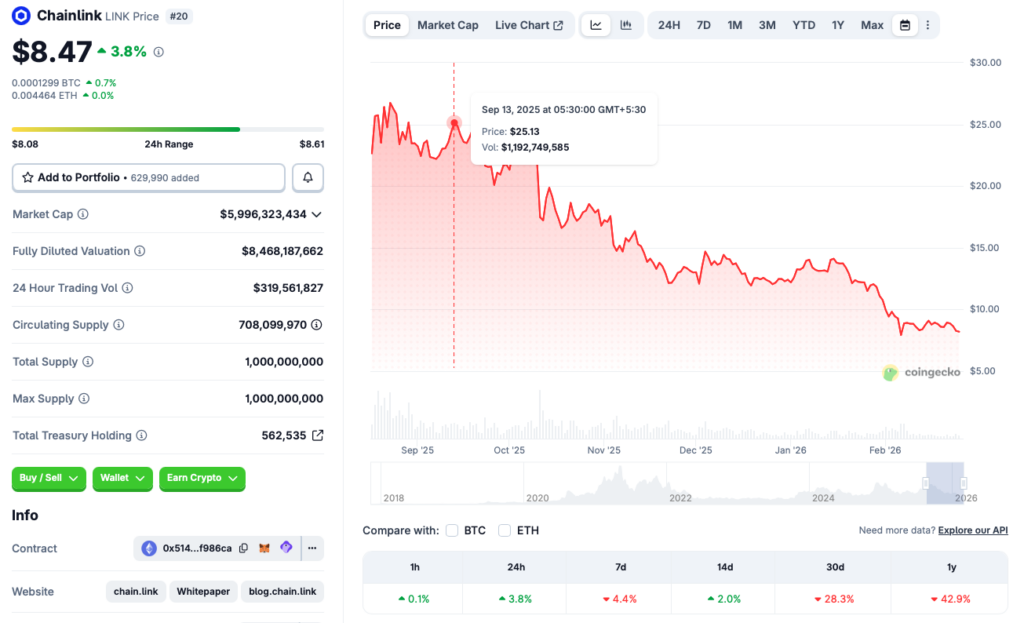Open the three-dot chart options menu
The image size is (1024, 623).
click(x=928, y=25)
